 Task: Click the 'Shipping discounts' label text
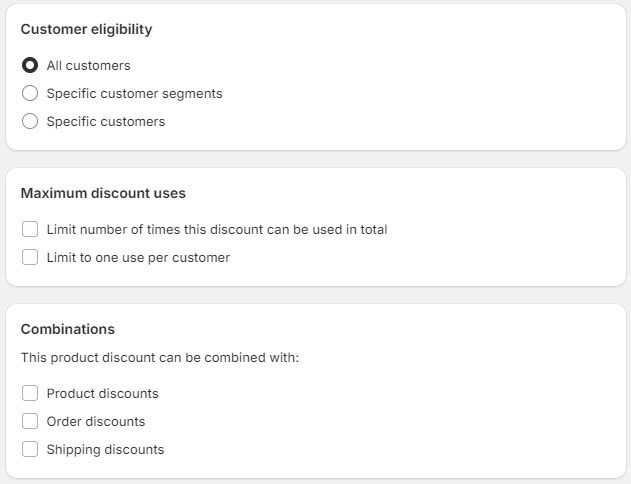(105, 450)
